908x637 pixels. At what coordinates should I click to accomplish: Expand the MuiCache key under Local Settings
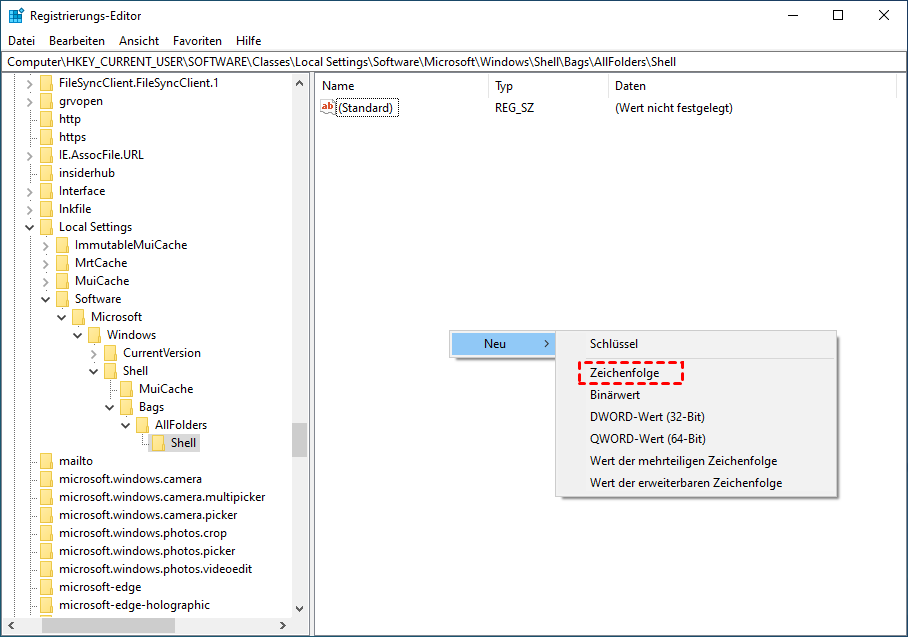tap(46, 281)
